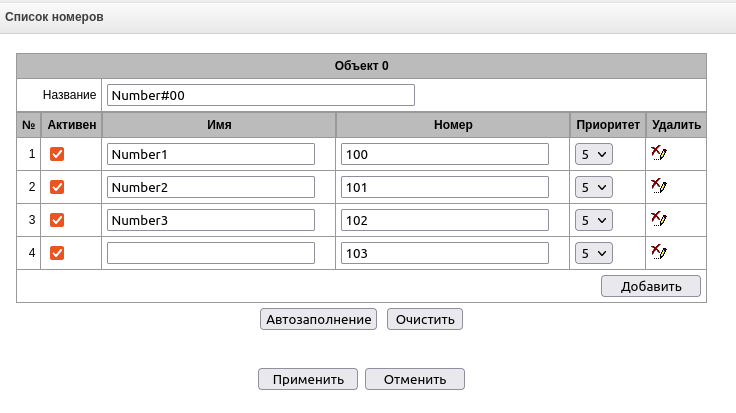Toggle the Активен checkbox in row 4

click(58, 253)
